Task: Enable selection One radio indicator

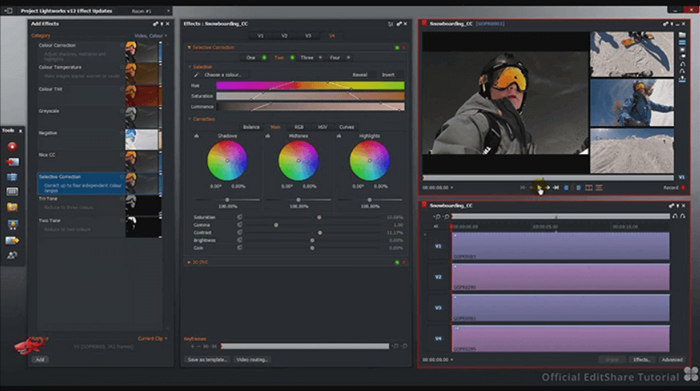Action: 264,58
